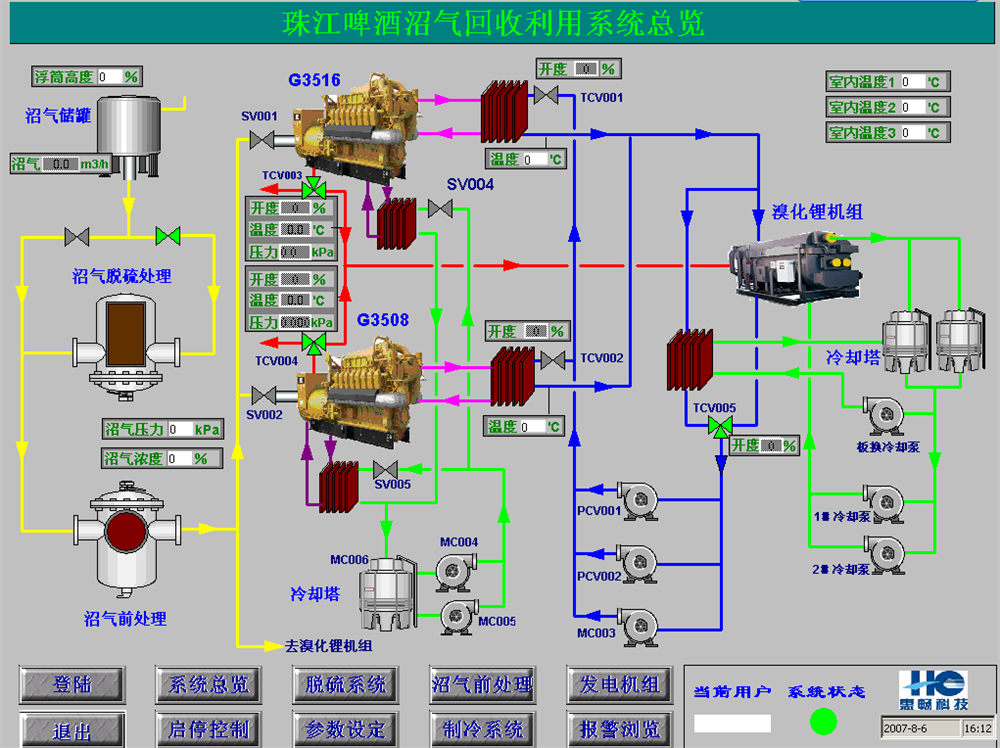Image resolution: width=1000 pixels, height=748 pixels.
Task: Click the 当前用户 user field
Action: point(733,723)
